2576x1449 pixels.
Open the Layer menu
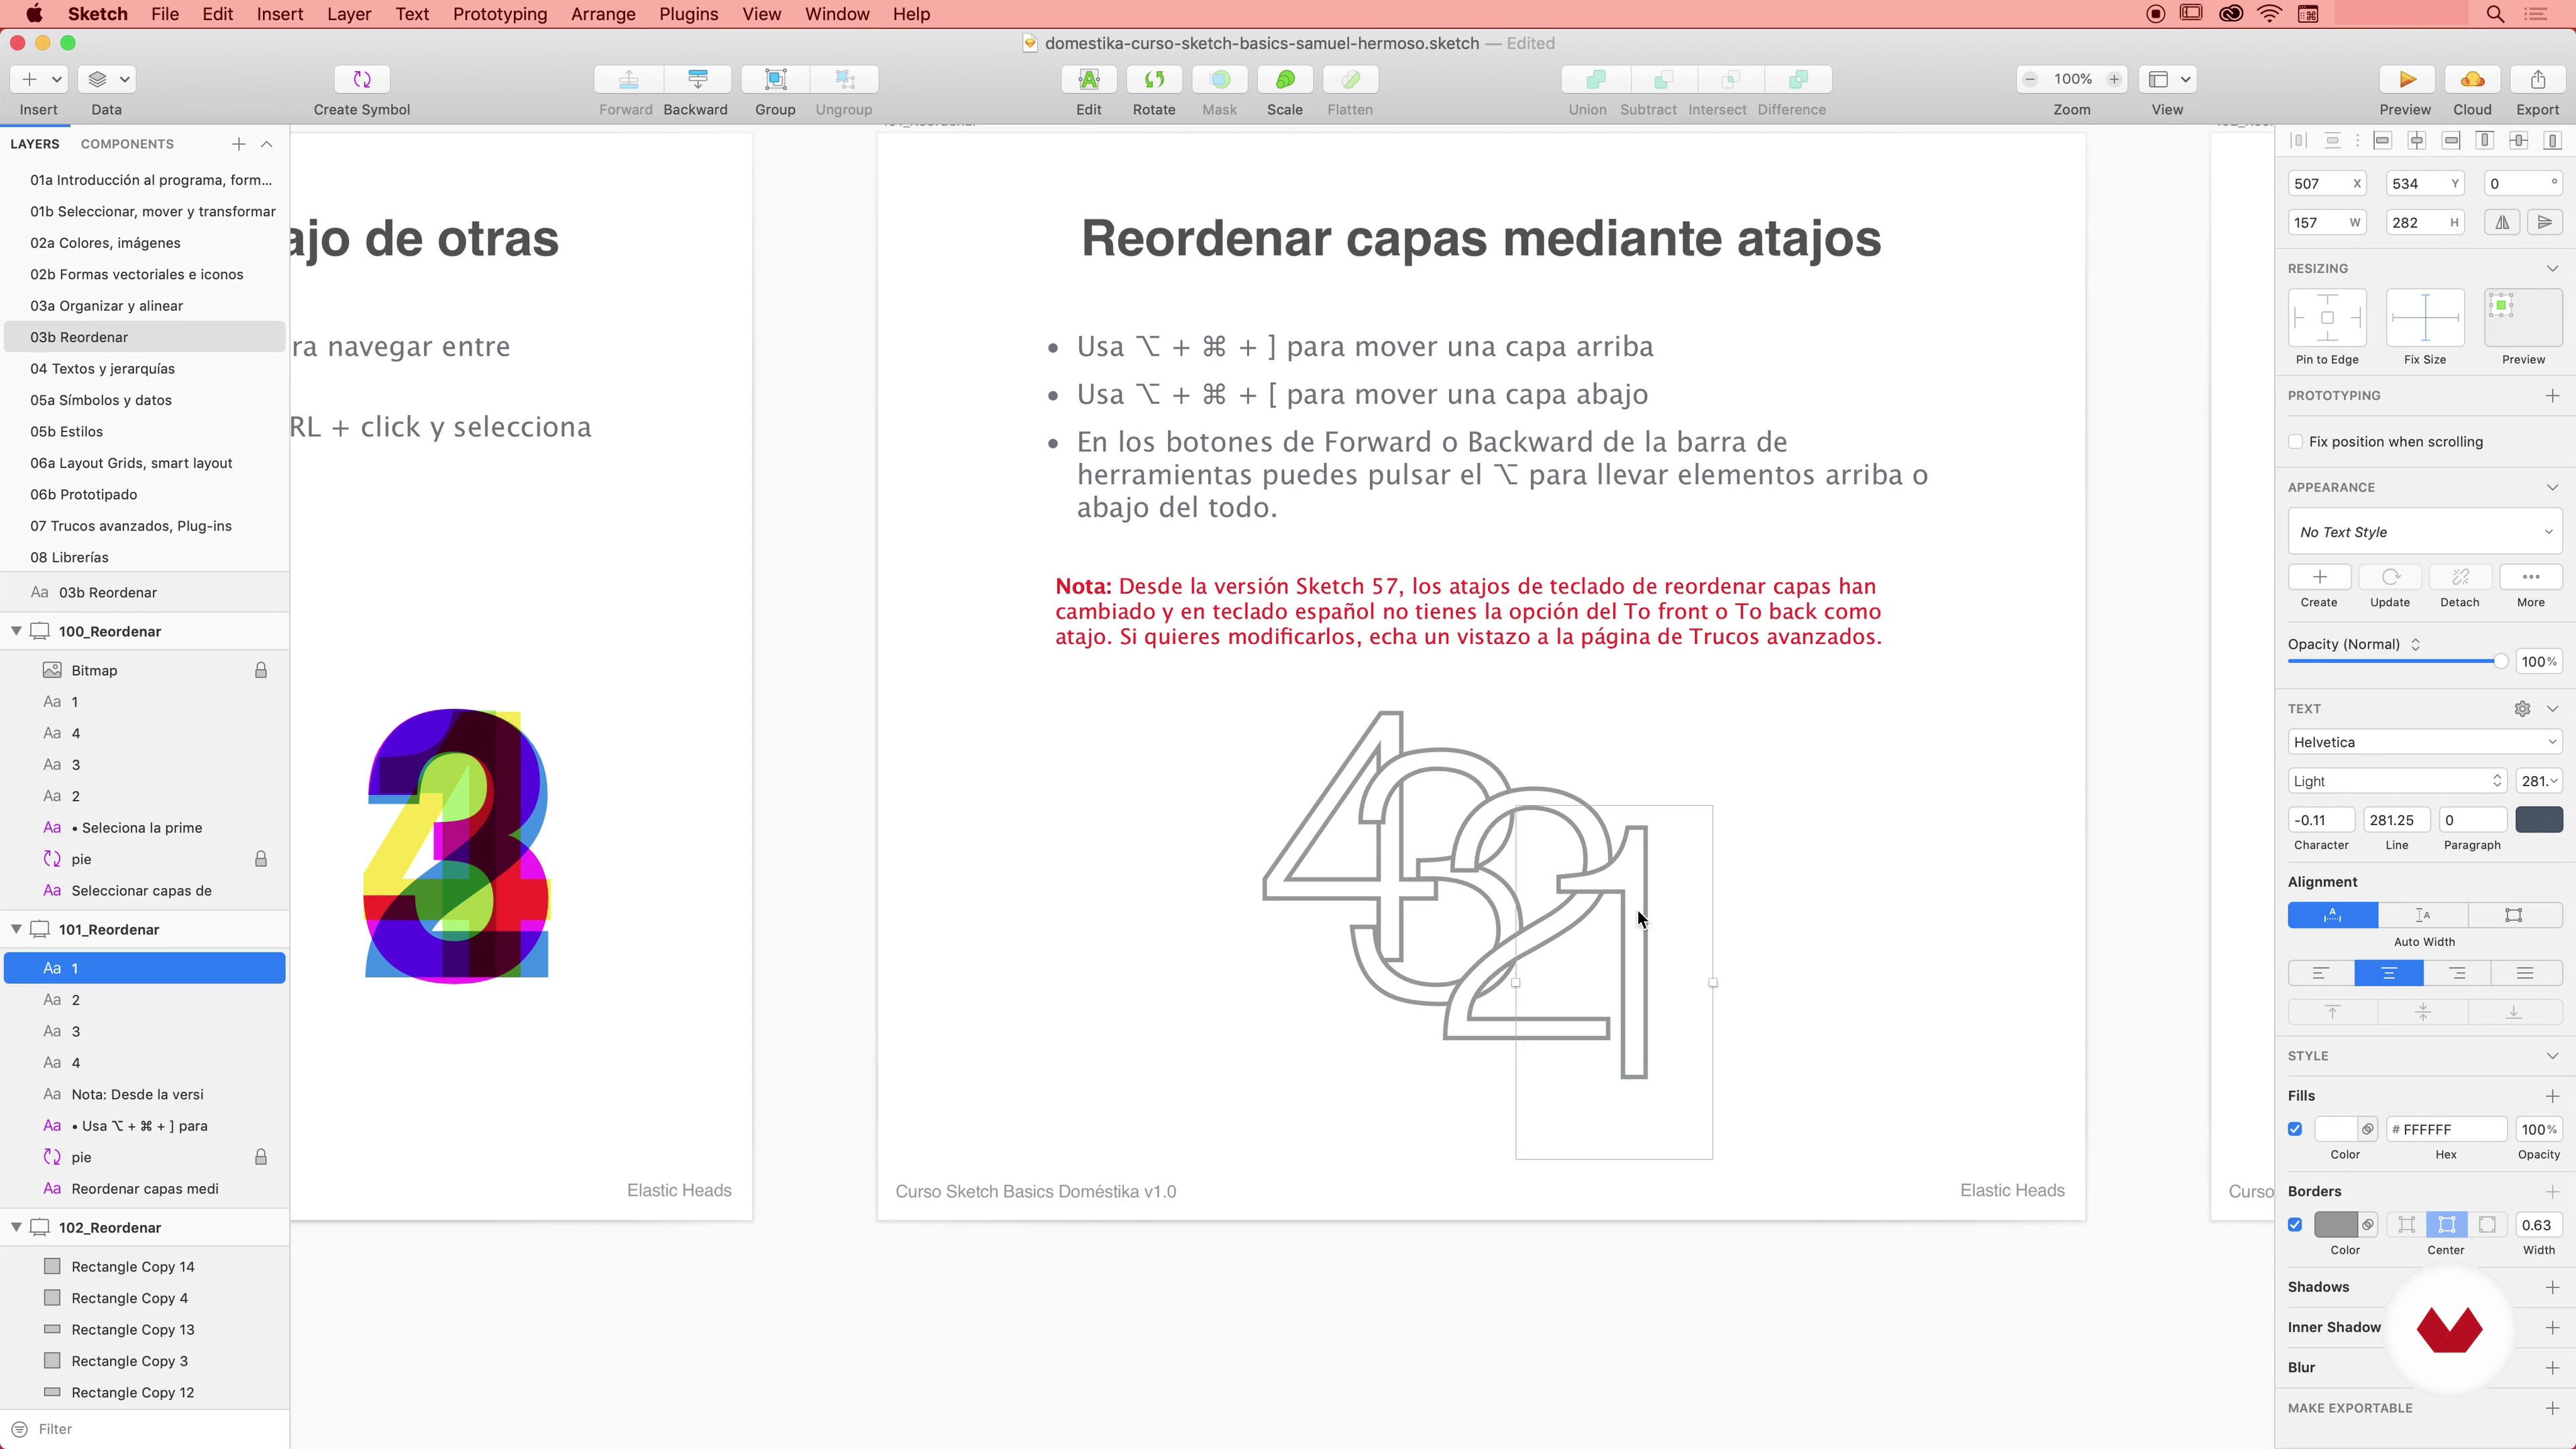(349, 14)
